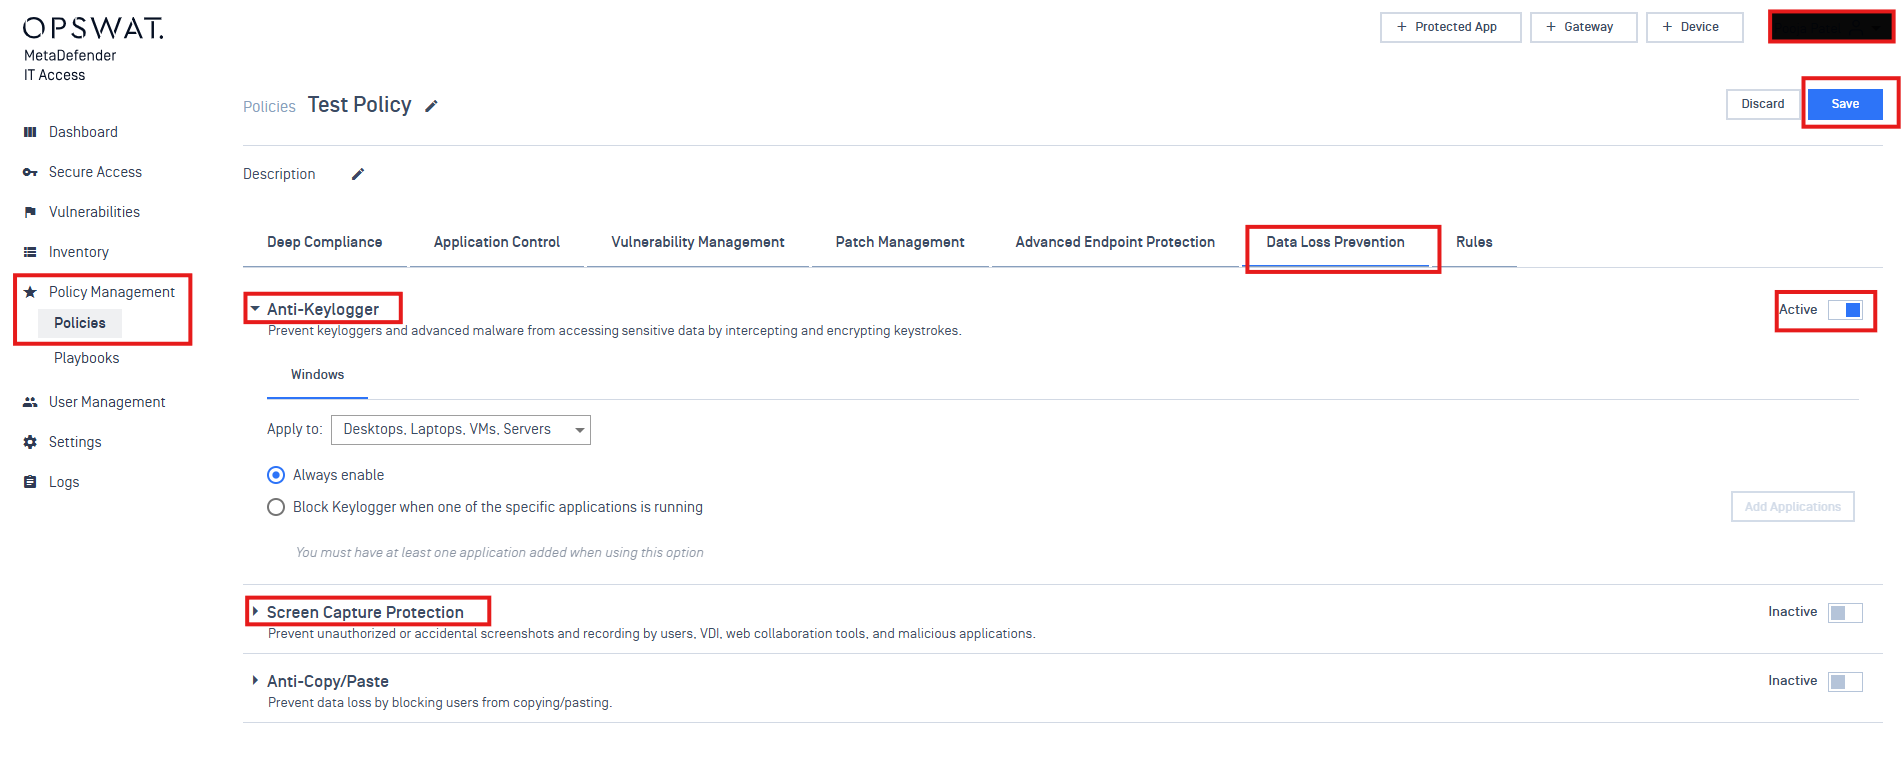
Task: Click the Secure Access key icon
Action: coord(30,172)
